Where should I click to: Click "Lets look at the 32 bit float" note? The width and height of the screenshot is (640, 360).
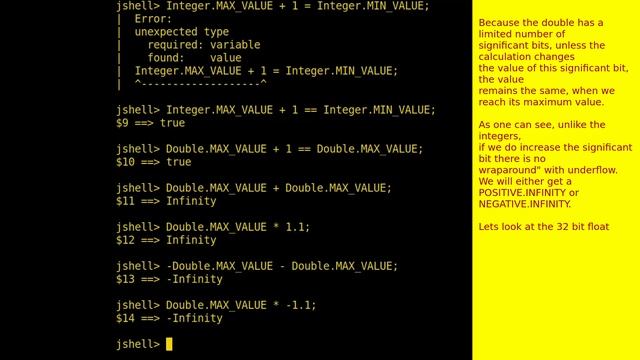(544, 227)
